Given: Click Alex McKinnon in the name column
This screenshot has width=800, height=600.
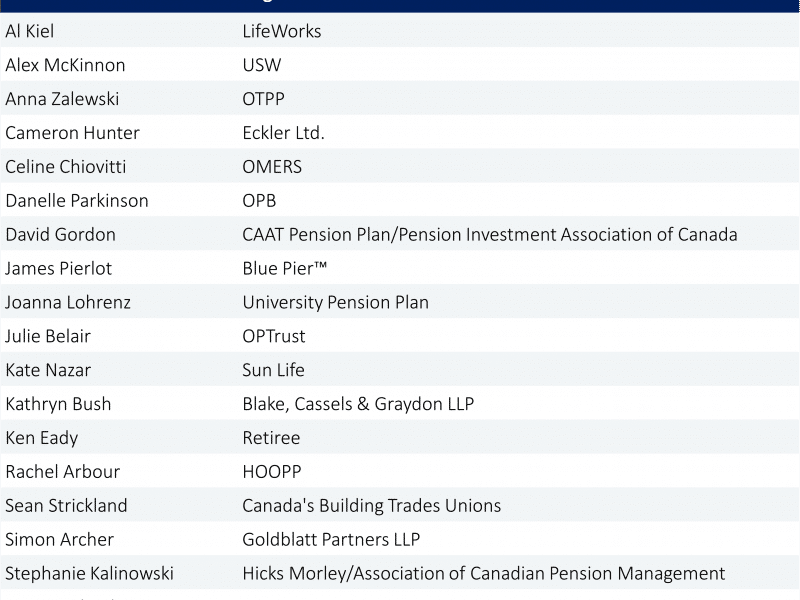Looking at the screenshot, I should pos(65,65).
